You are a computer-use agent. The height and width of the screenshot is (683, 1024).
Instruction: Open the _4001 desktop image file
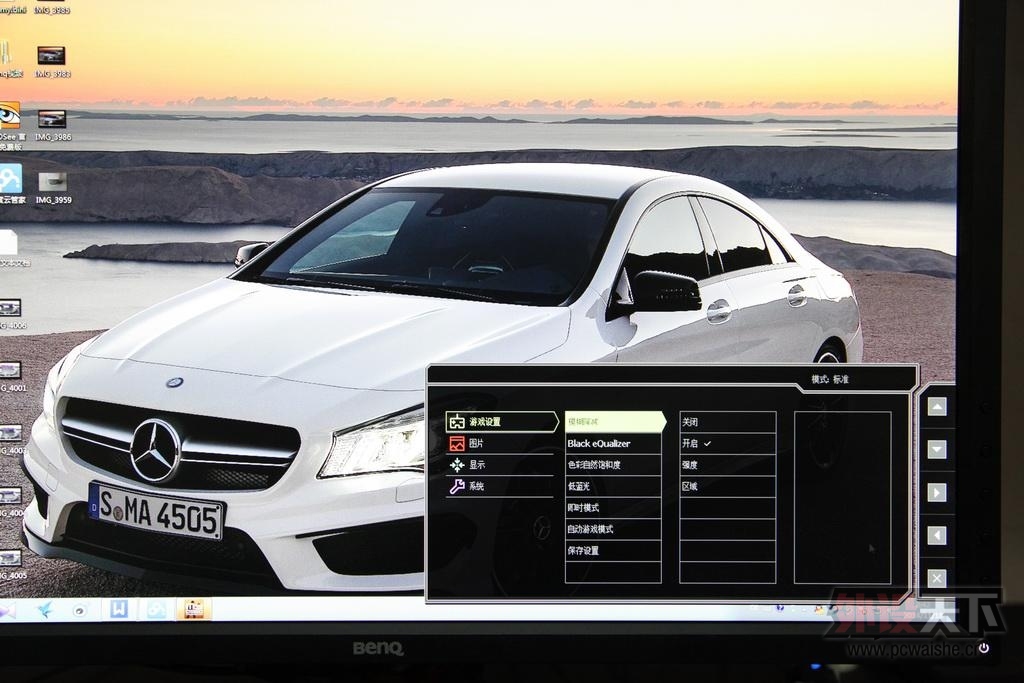coord(11,377)
